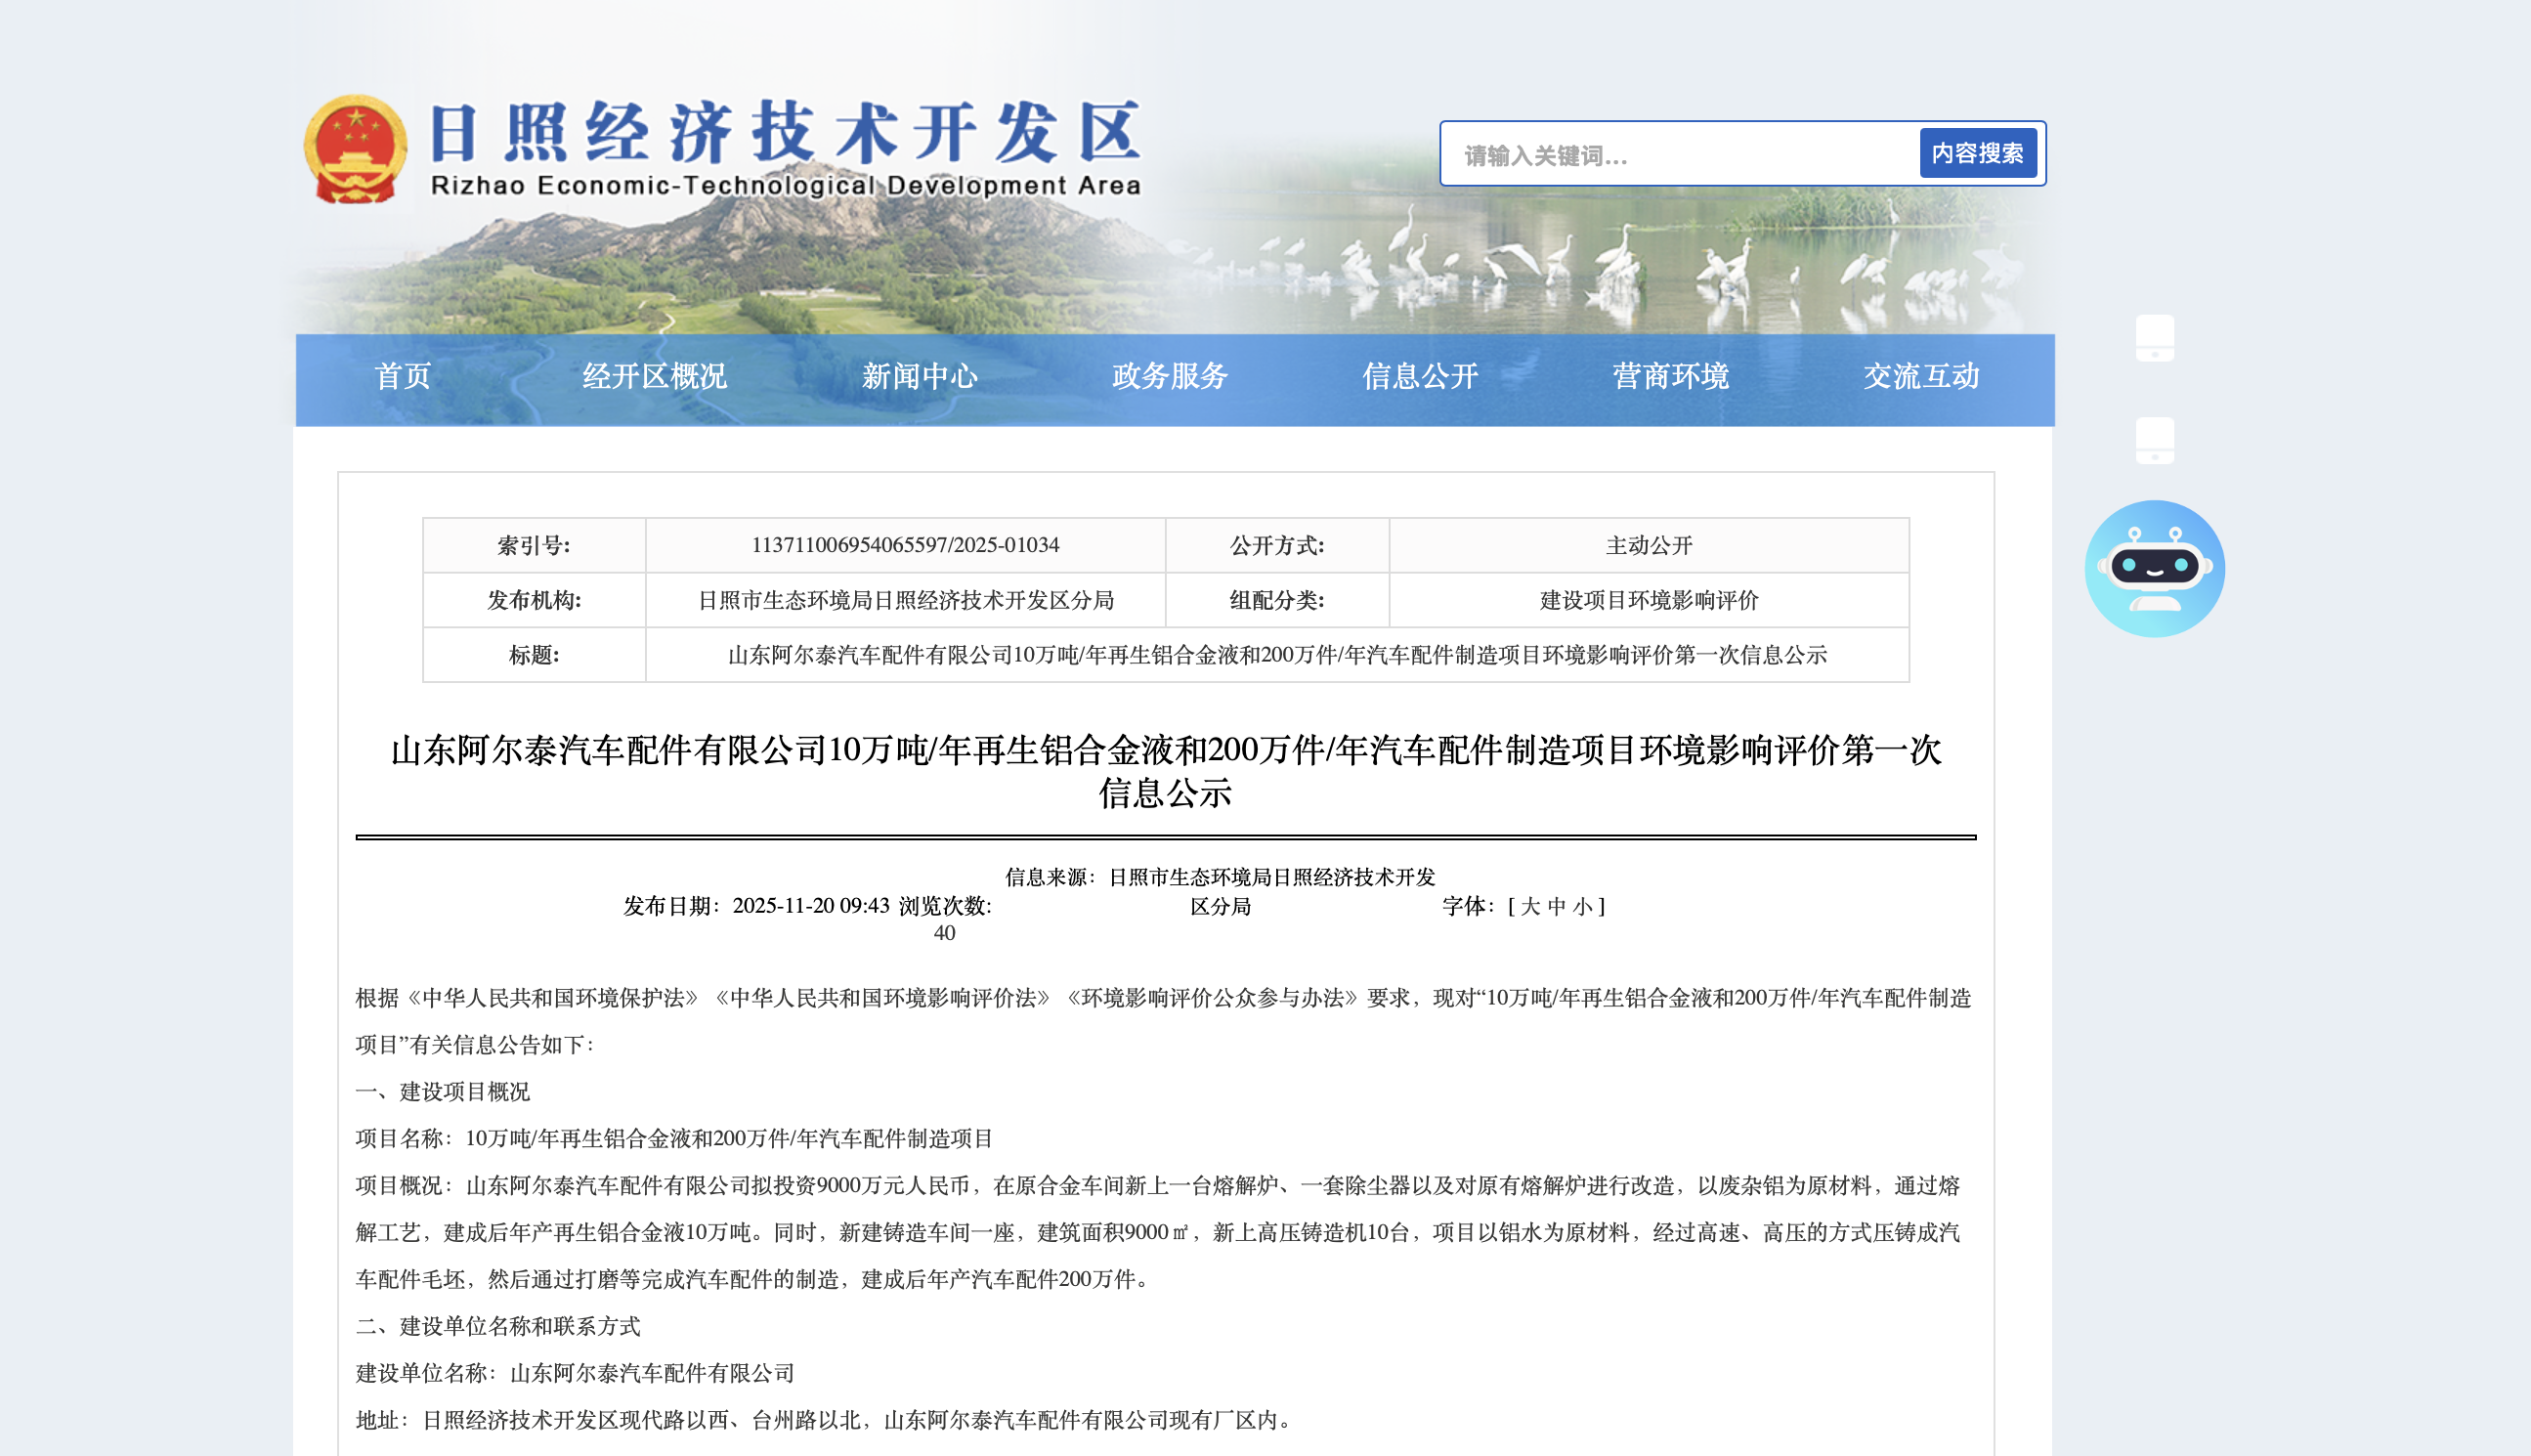The width and height of the screenshot is (2531, 1456).
Task: Click the 内容搜索 search button
Action: (1976, 153)
